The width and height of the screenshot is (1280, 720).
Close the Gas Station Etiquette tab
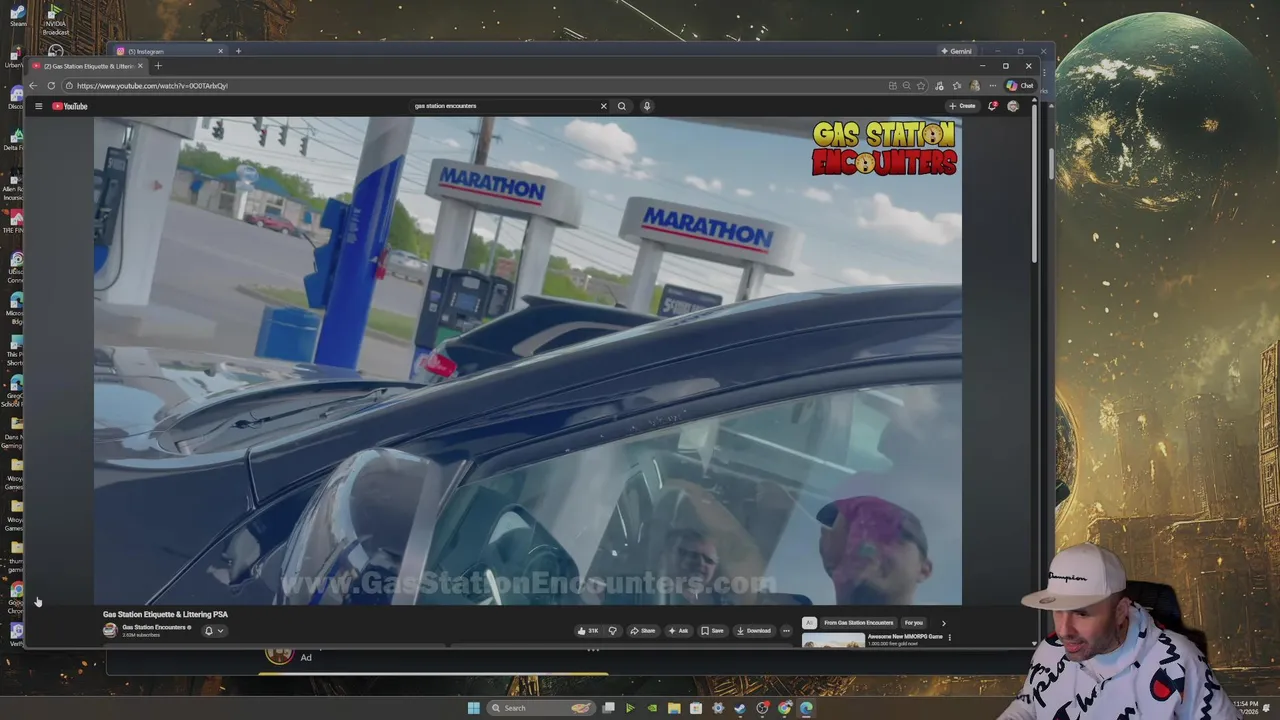click(x=140, y=66)
